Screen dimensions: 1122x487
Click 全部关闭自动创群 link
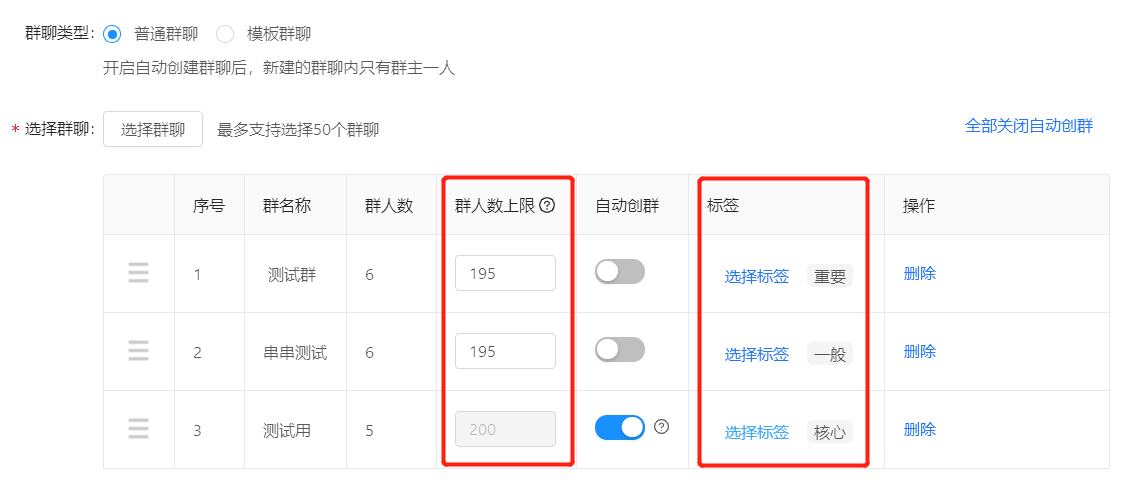[x=1028, y=127]
